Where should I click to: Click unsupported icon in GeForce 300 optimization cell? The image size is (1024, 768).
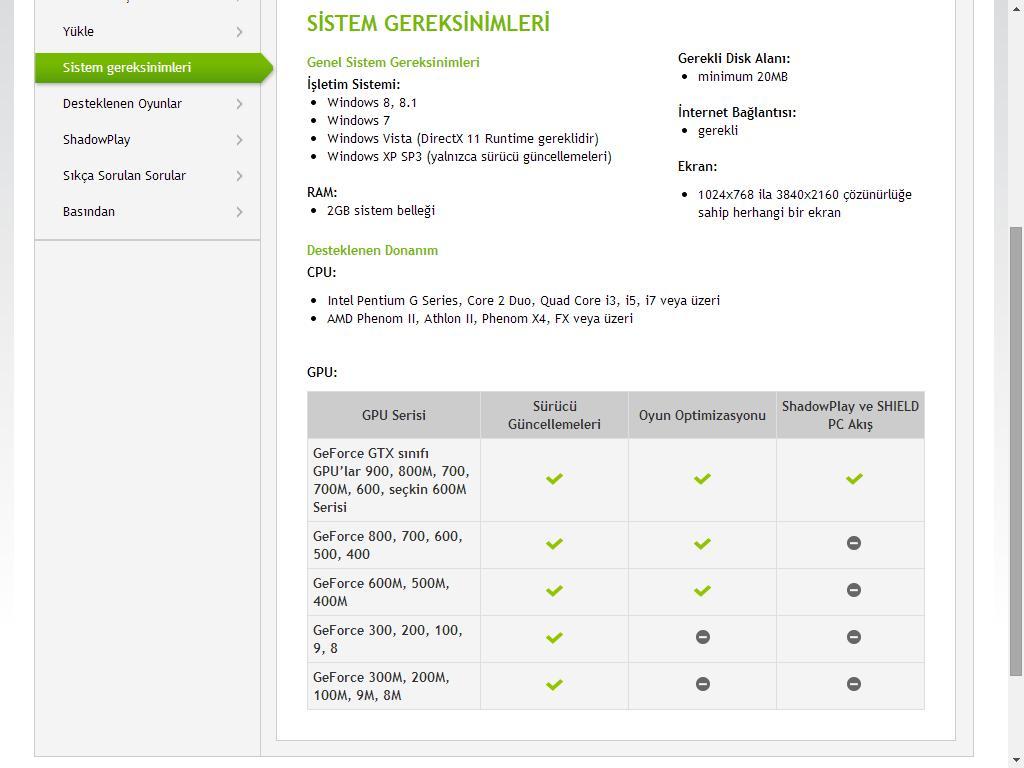pos(702,637)
